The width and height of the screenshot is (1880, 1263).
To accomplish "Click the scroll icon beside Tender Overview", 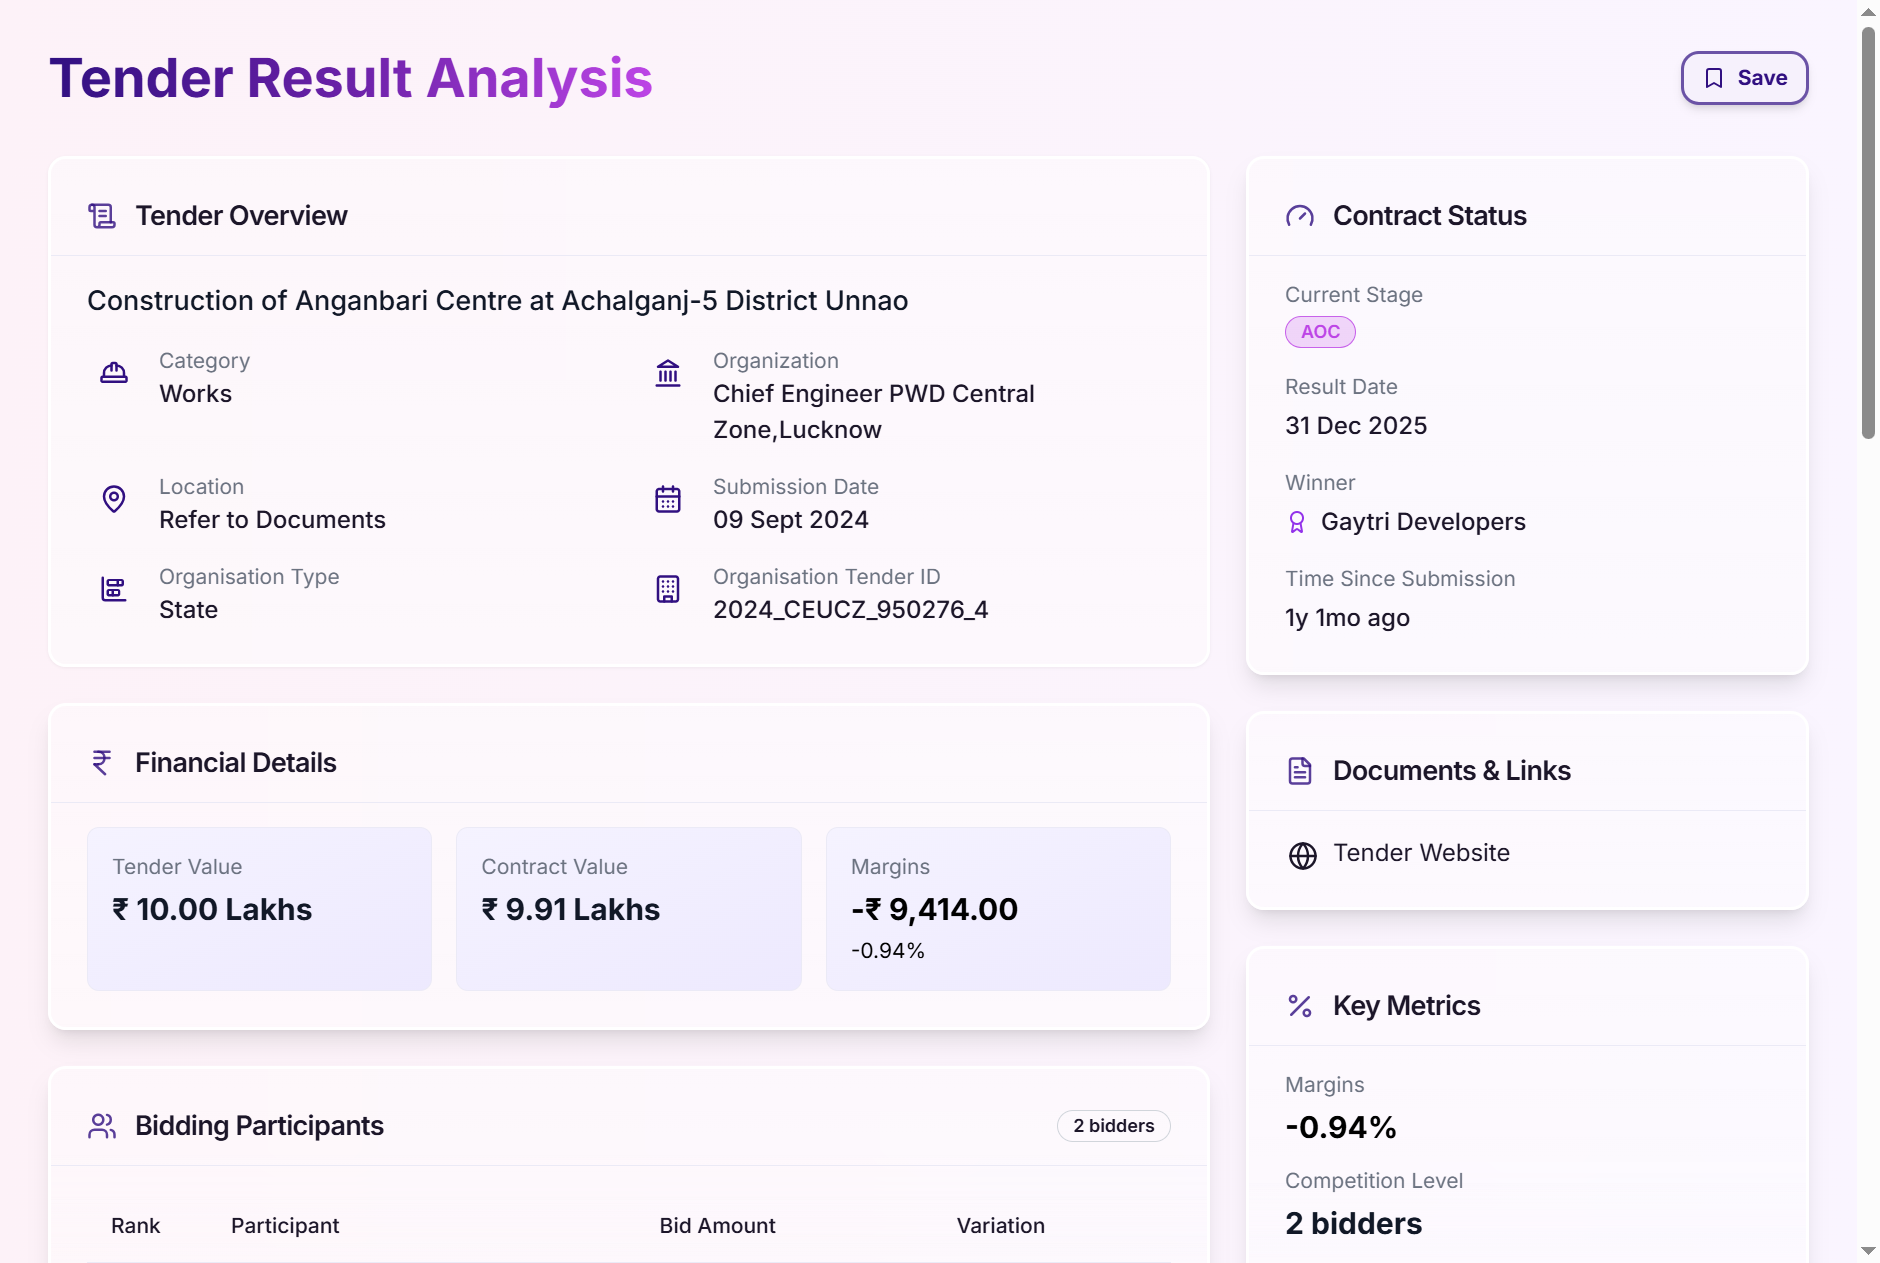I will point(102,216).
